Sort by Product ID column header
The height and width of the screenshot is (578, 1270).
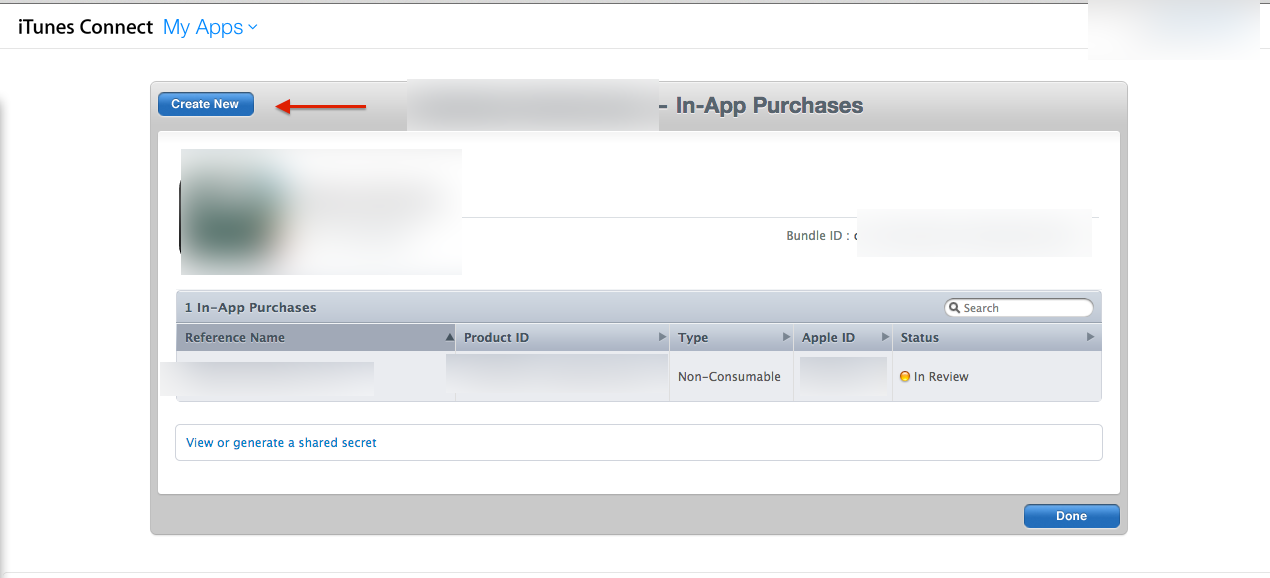562,337
